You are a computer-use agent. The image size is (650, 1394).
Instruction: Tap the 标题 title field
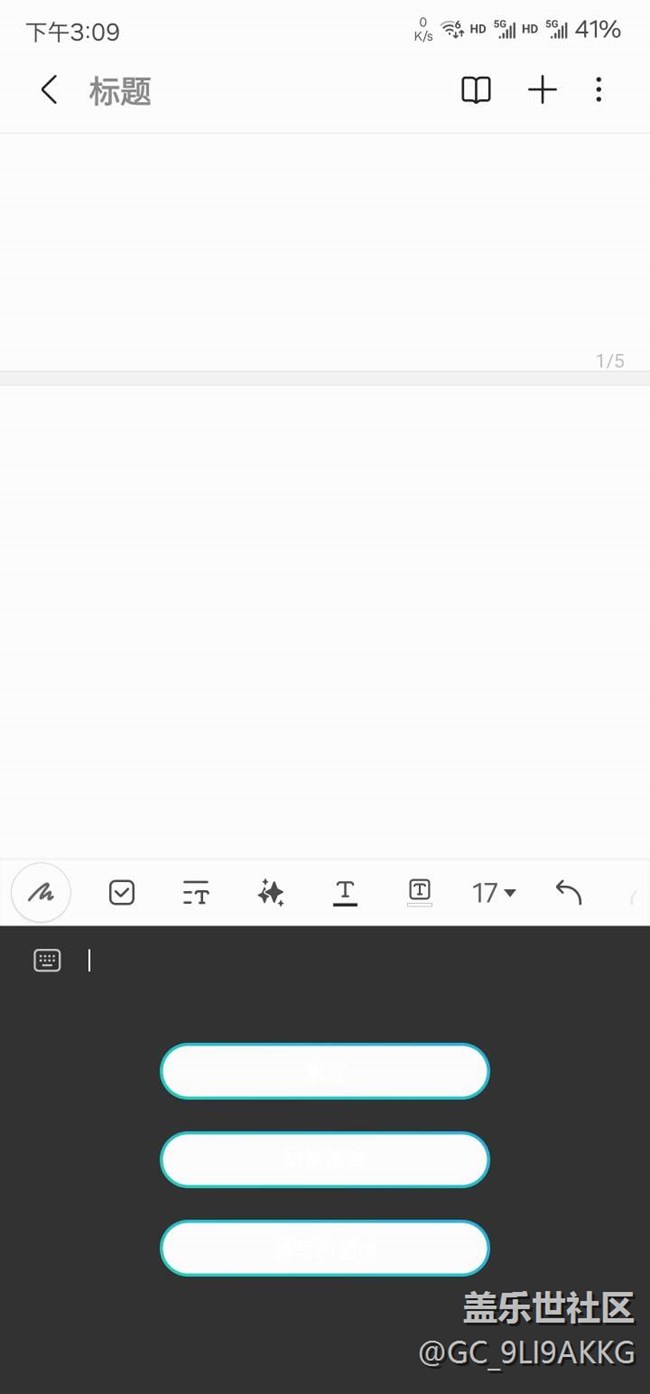click(x=121, y=91)
